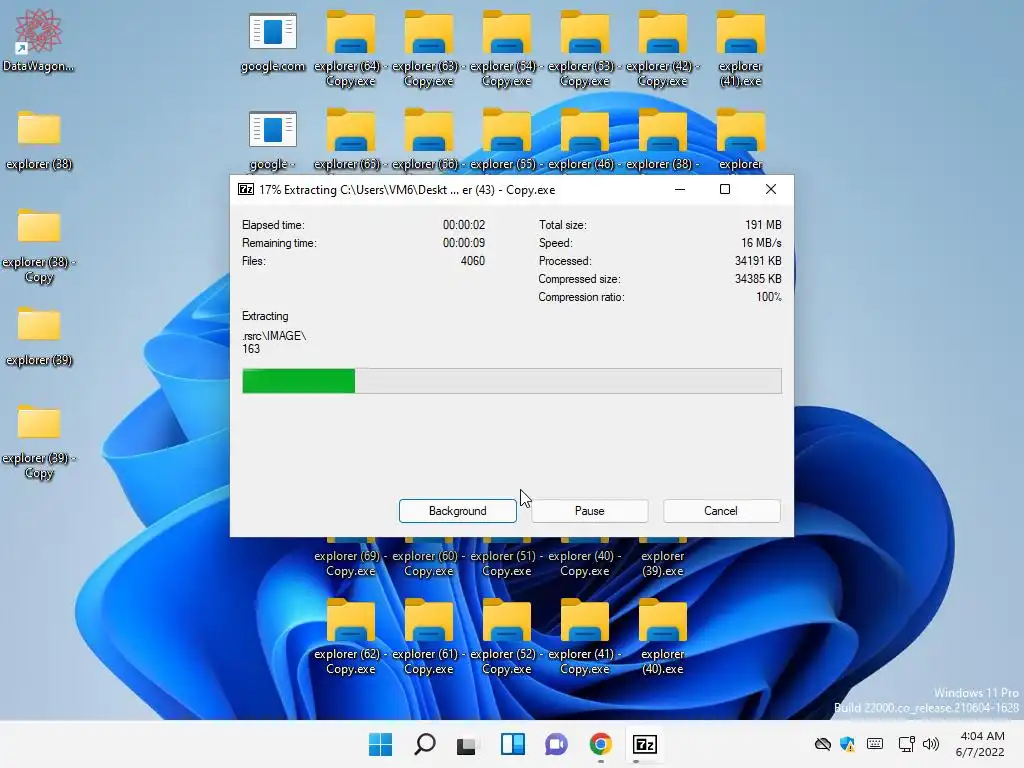Select the explorer (40).exe icon

coord(662,636)
